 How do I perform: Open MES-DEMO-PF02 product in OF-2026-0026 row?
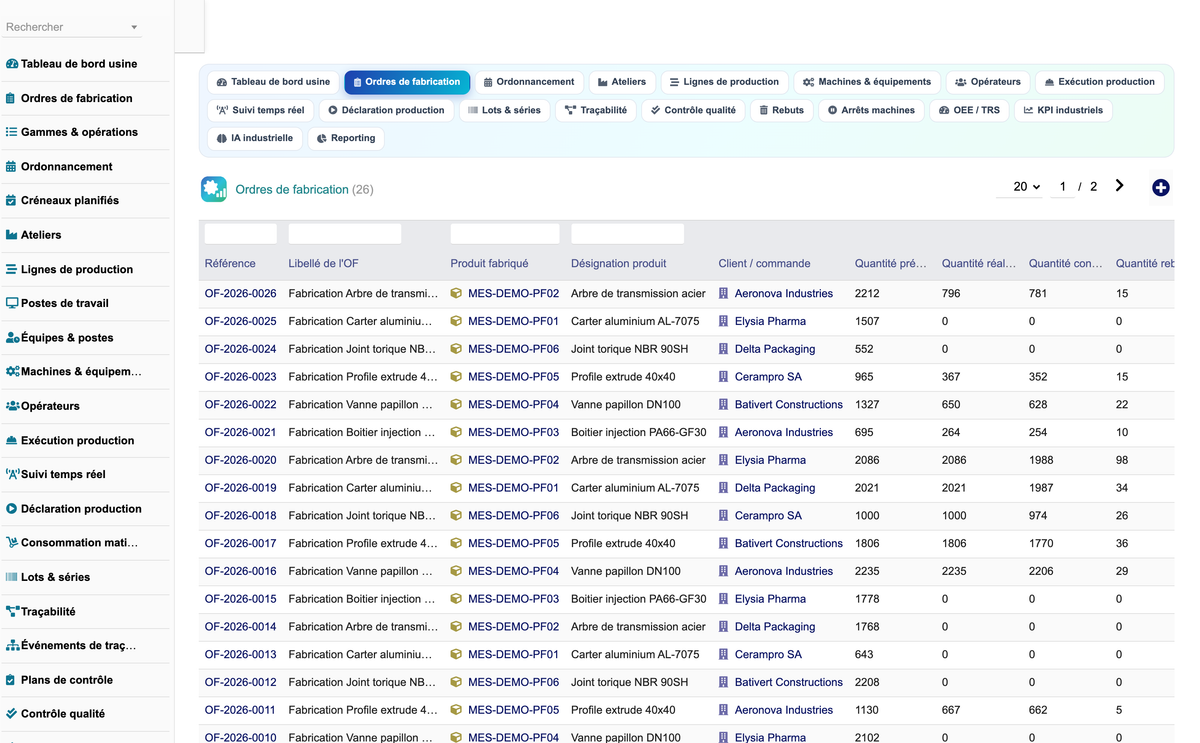[x=513, y=294]
